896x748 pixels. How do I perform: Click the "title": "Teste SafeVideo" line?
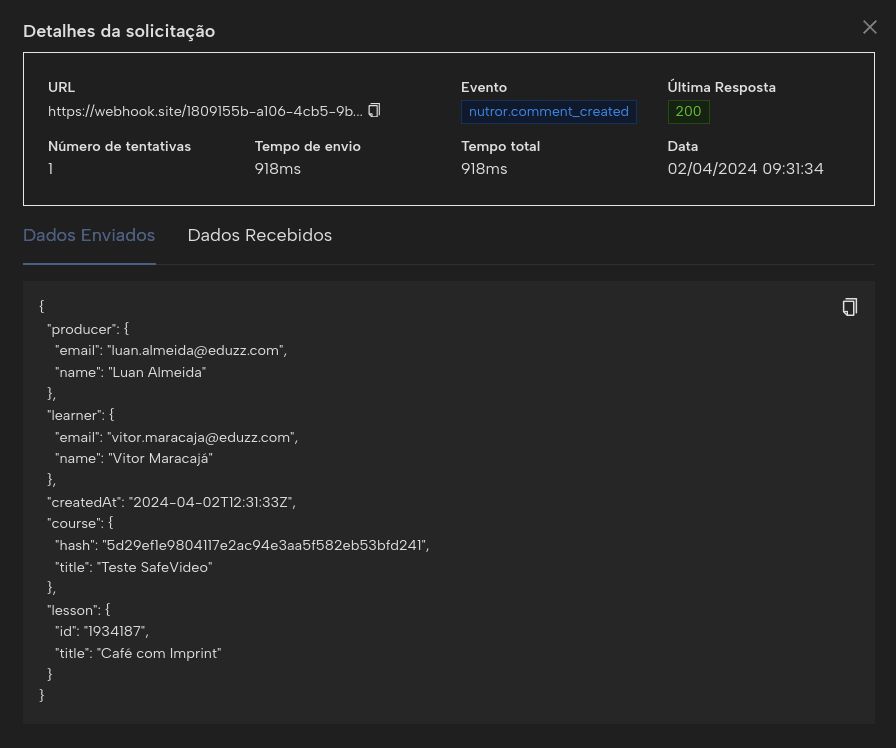[x=134, y=567]
